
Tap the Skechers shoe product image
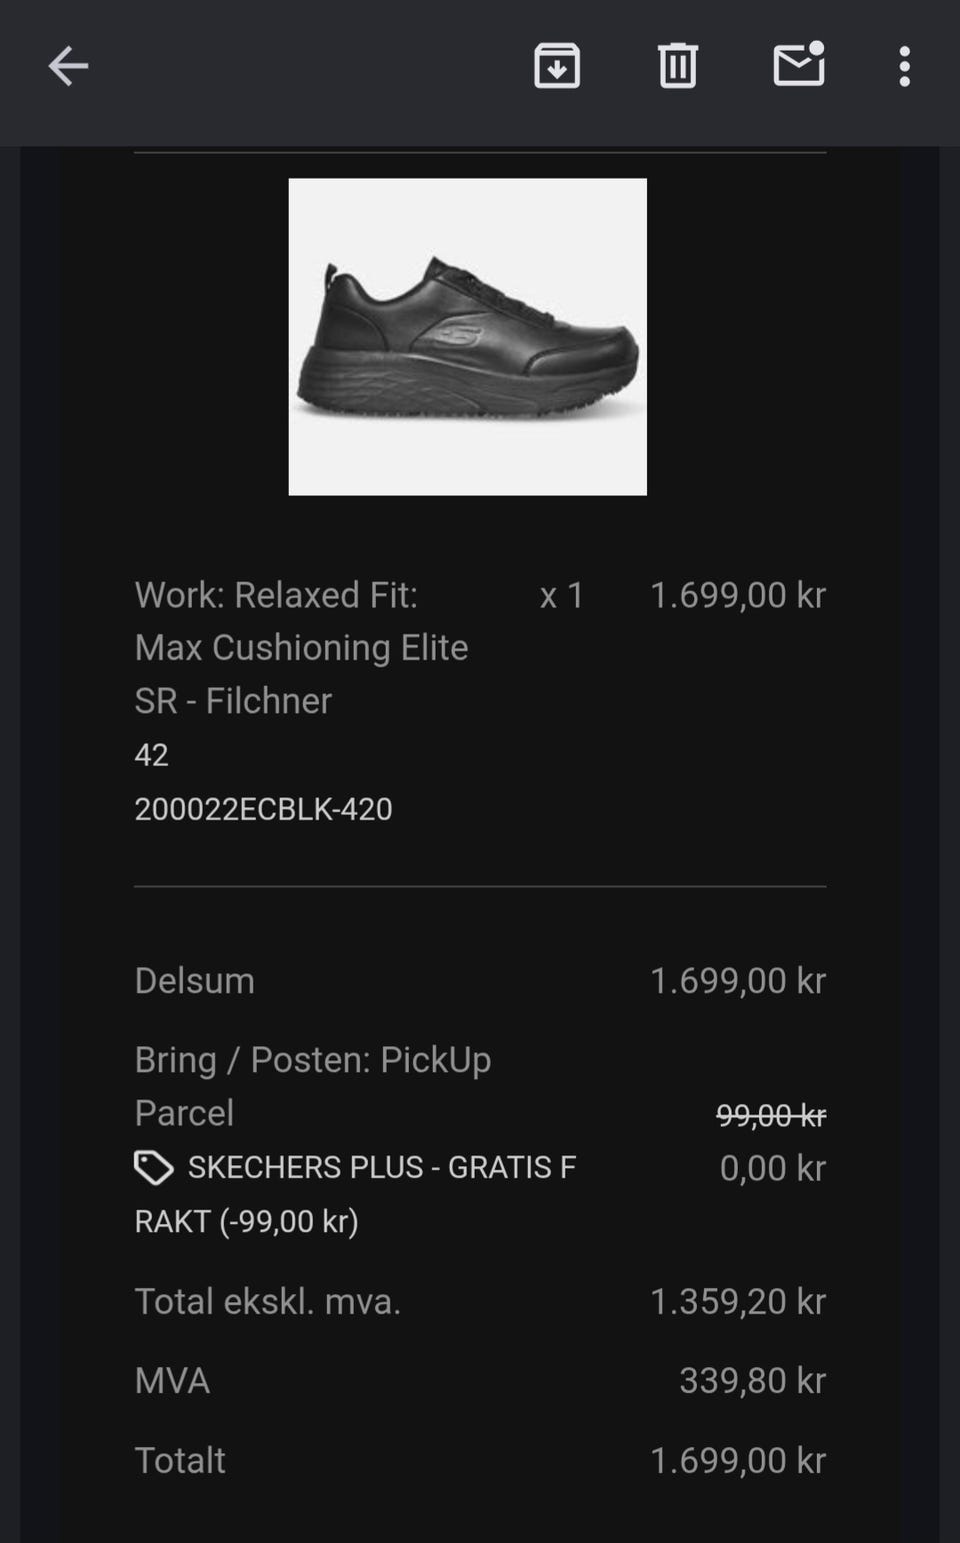click(468, 337)
